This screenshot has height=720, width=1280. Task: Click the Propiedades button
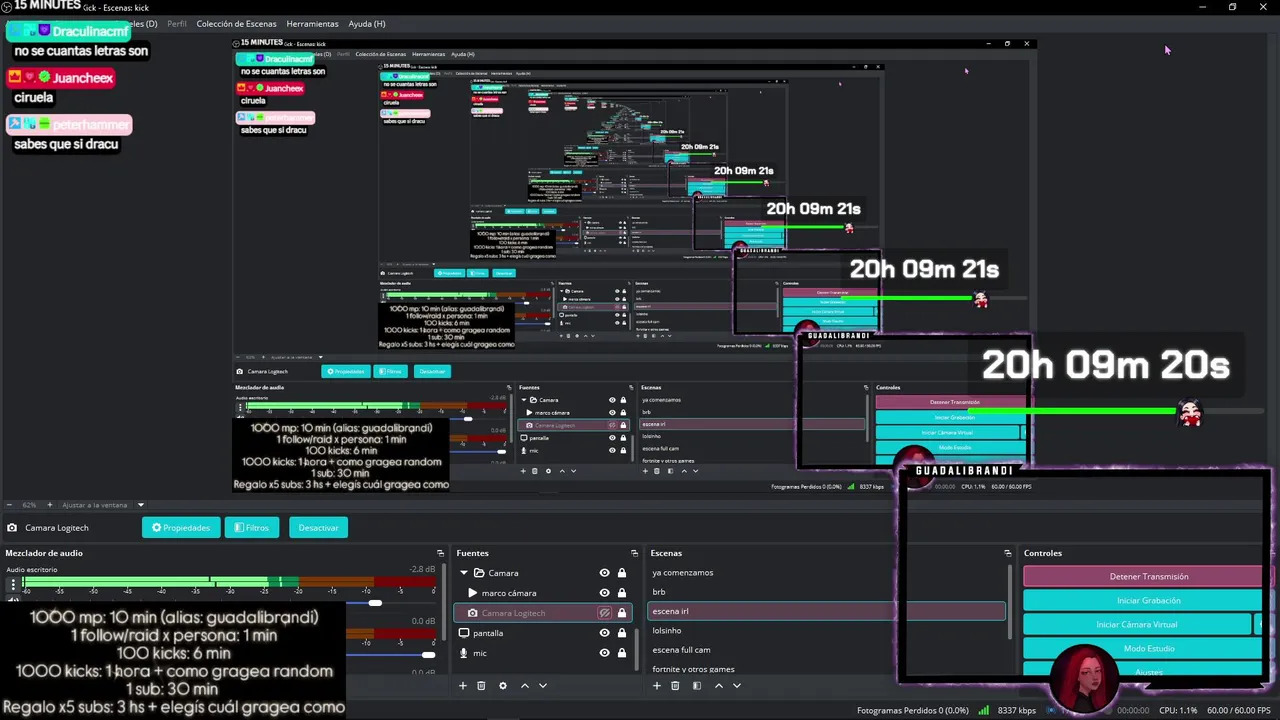pyautogui.click(x=181, y=528)
